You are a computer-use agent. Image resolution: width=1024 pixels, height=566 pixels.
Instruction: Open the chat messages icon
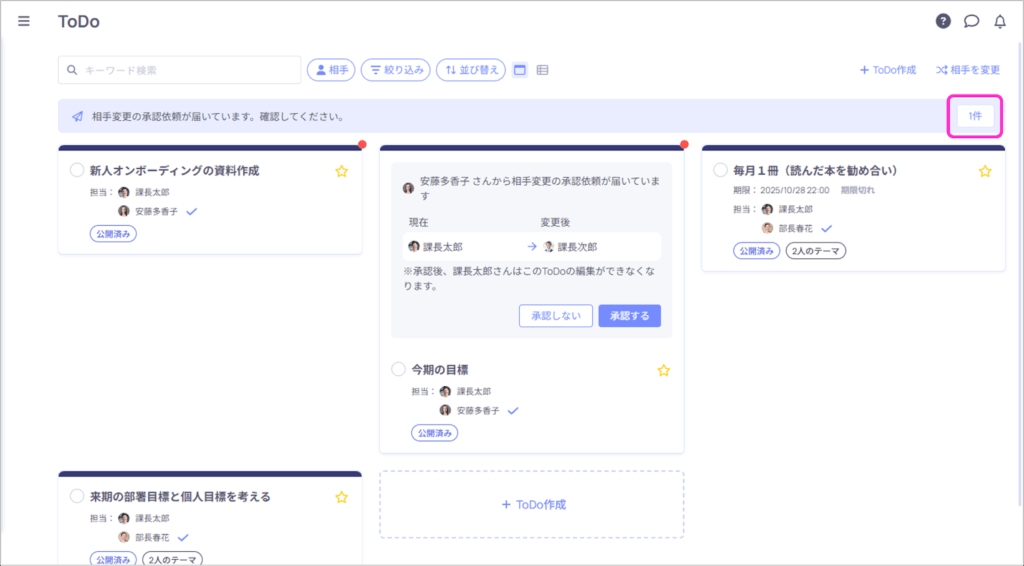(x=971, y=21)
